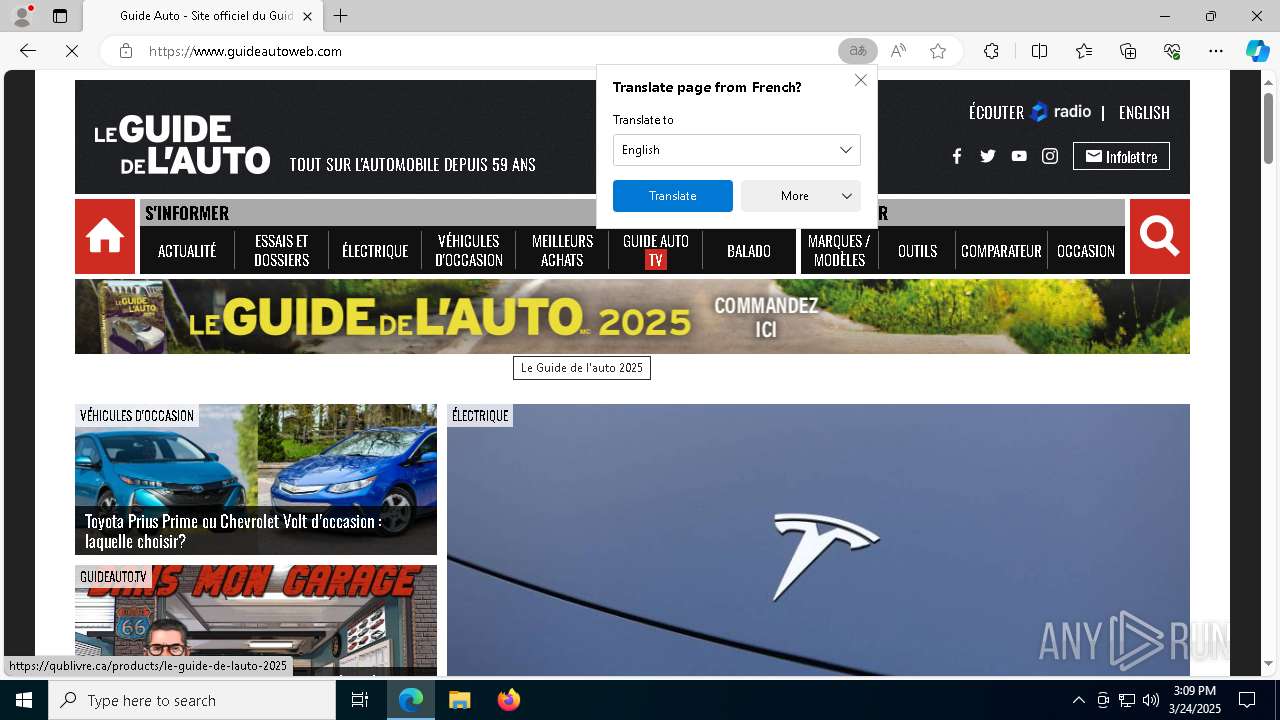Open the Dans mon garage video thumbnail
This screenshot has width=1280, height=720.
point(256,620)
